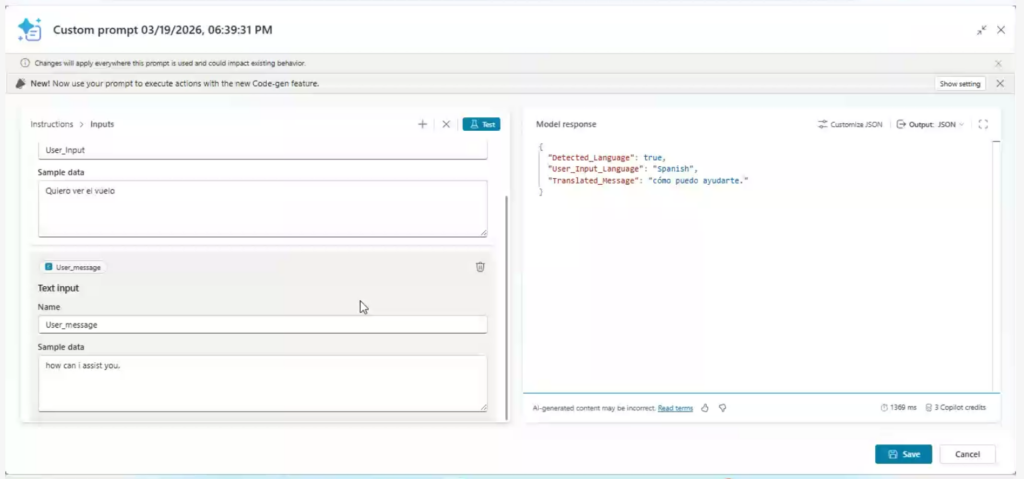Dismiss the changes warning info banner
Viewport: 1024px width, 479px height.
pyautogui.click(x=998, y=63)
